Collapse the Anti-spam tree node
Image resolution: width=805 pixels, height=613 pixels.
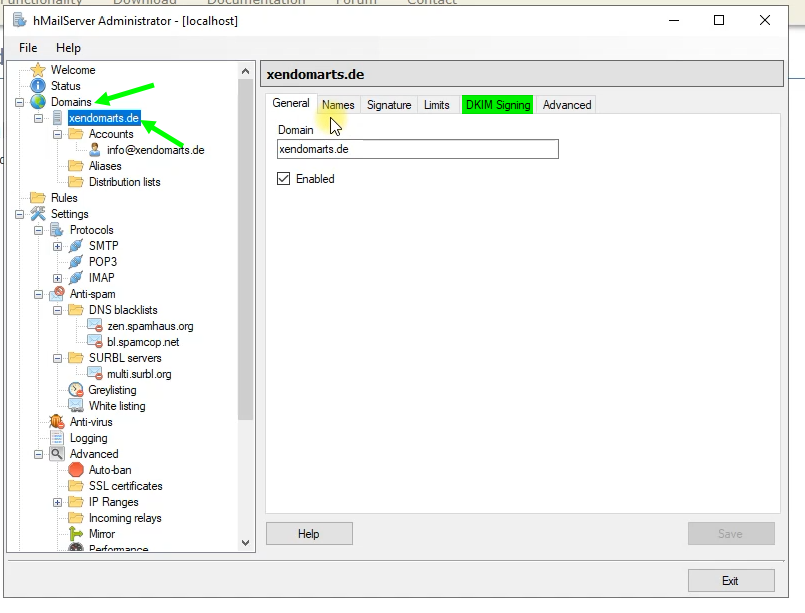[x=39, y=294]
